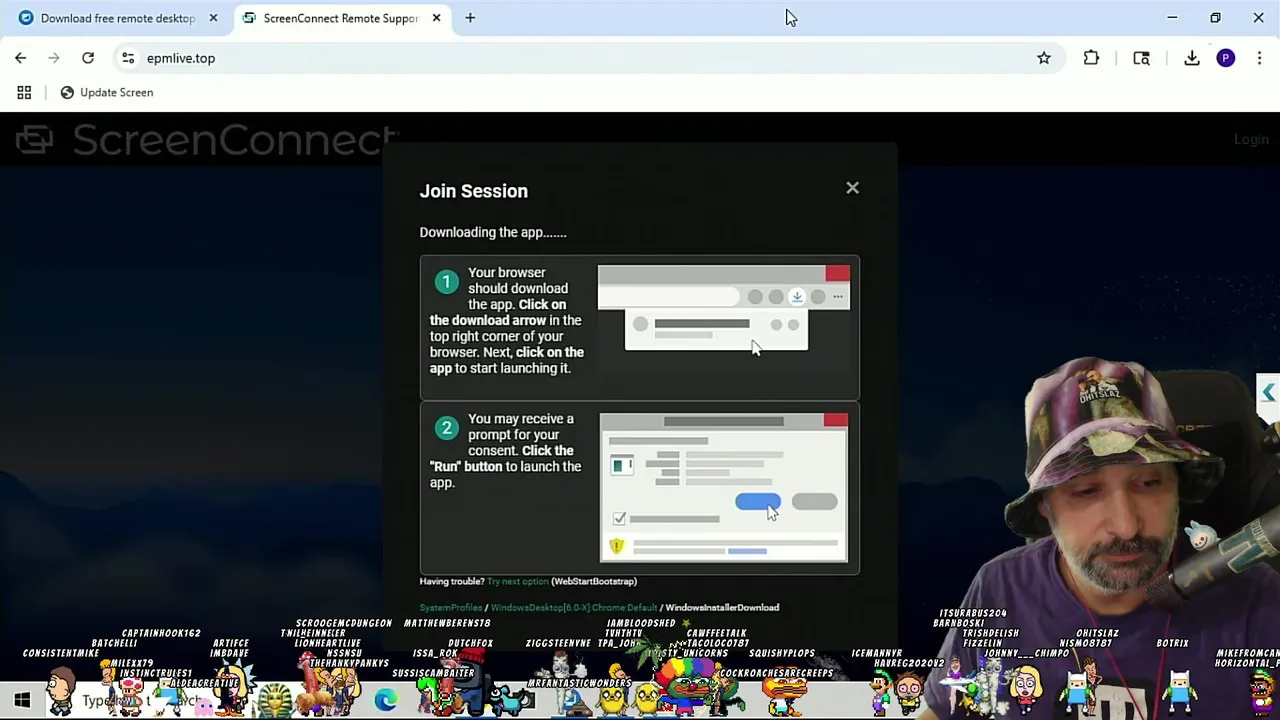The height and width of the screenshot is (720, 1280).
Task: Launch Microsoft Edge from the taskbar
Action: click(x=385, y=700)
